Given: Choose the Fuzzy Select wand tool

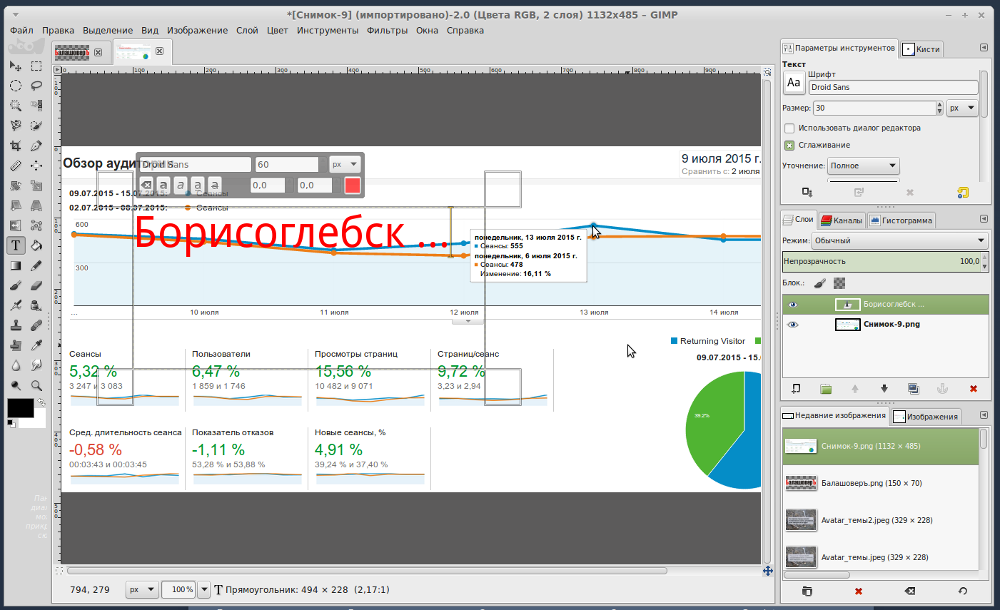Looking at the screenshot, I should pyautogui.click(x=16, y=105).
